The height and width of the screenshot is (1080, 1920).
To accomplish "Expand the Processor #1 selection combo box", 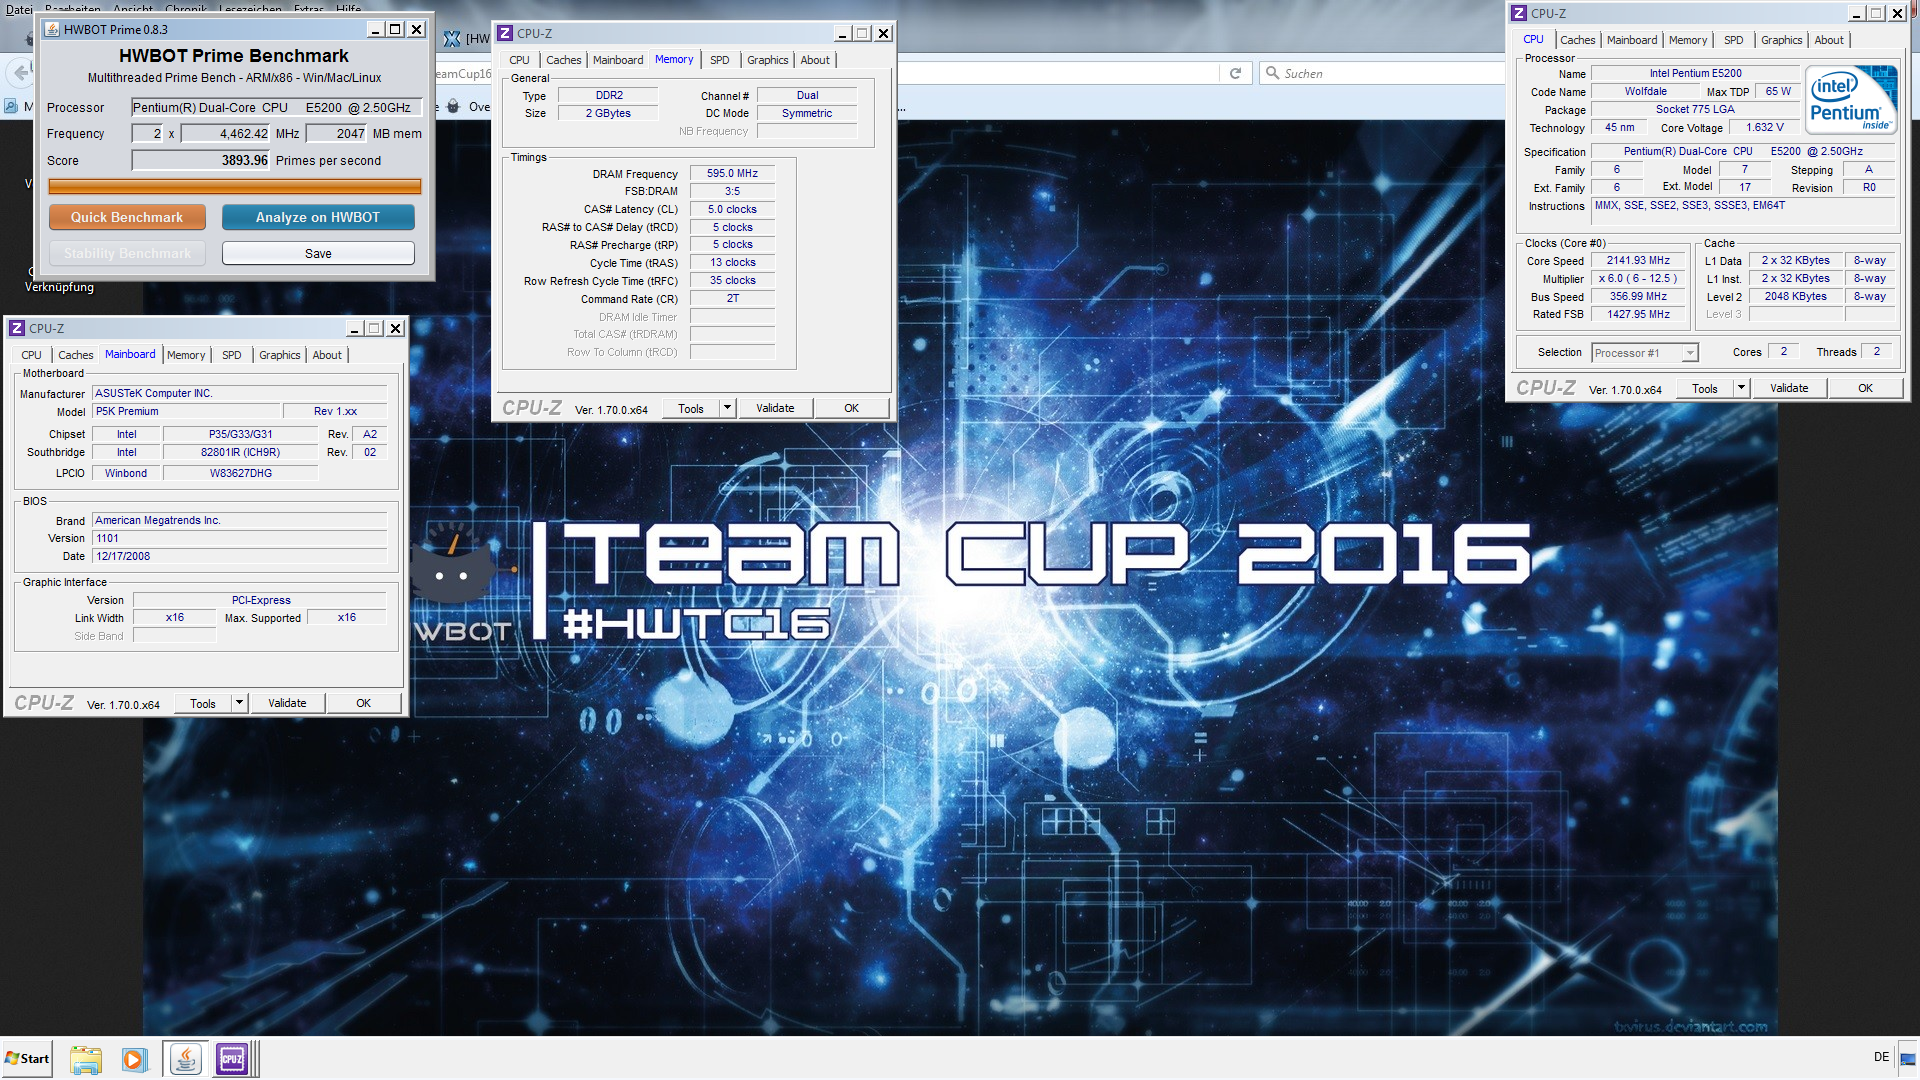I will [1690, 353].
